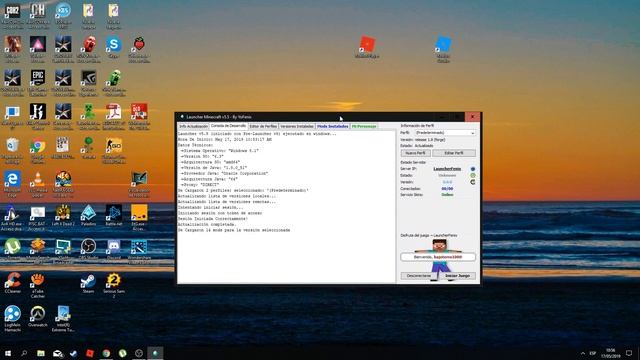Screen dimensions: 640x360
Task: Click the Desconectarse button
Action: [x=418, y=276]
